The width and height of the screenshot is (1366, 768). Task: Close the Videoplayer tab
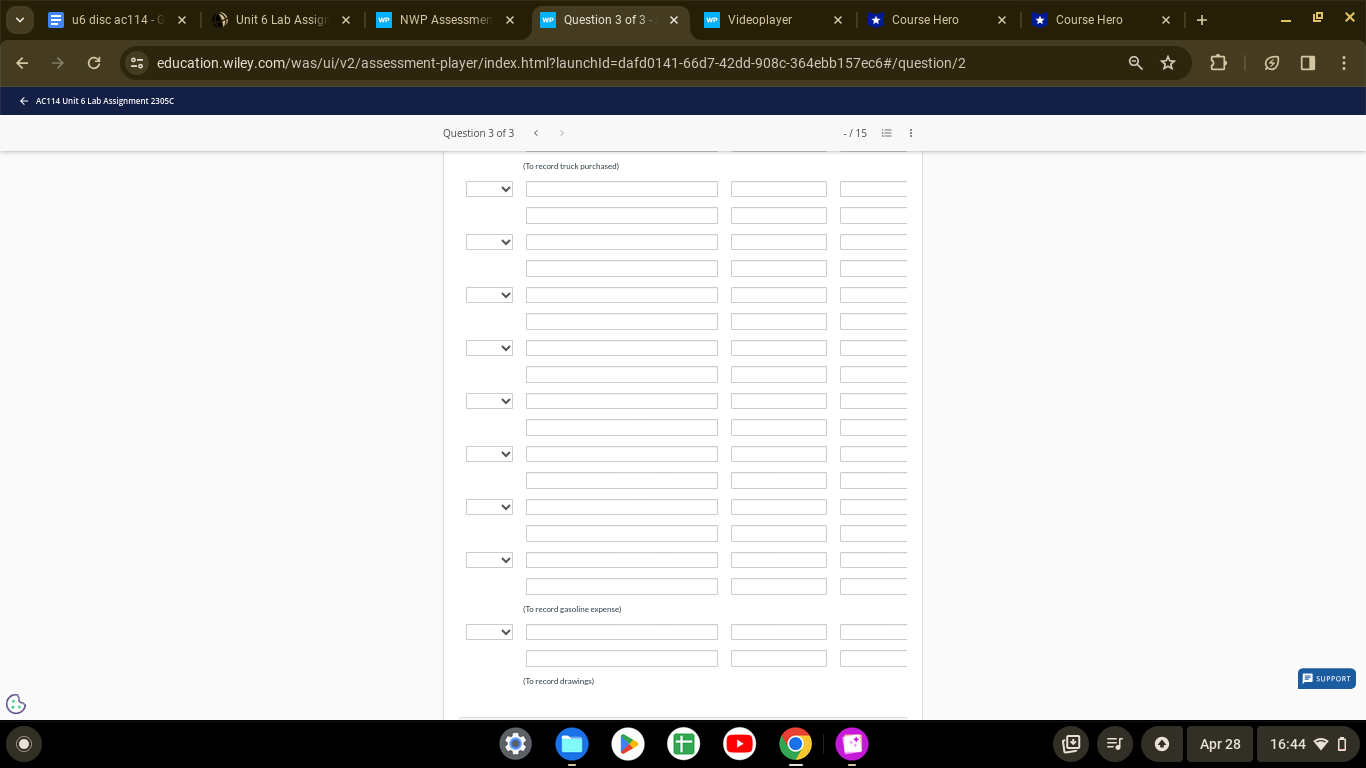coord(837,20)
